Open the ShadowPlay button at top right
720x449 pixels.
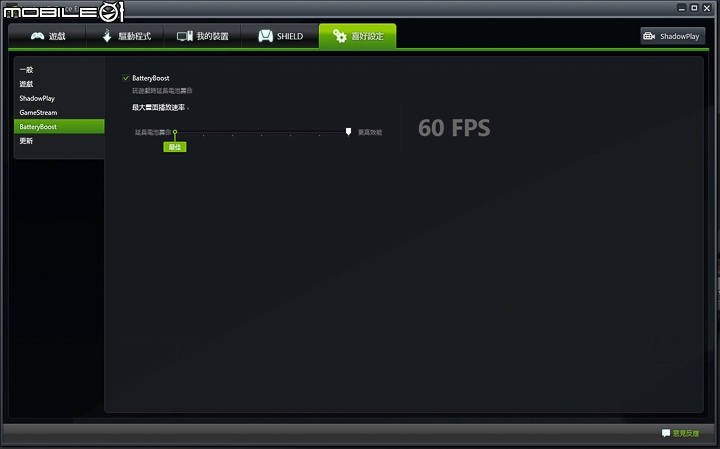point(673,36)
